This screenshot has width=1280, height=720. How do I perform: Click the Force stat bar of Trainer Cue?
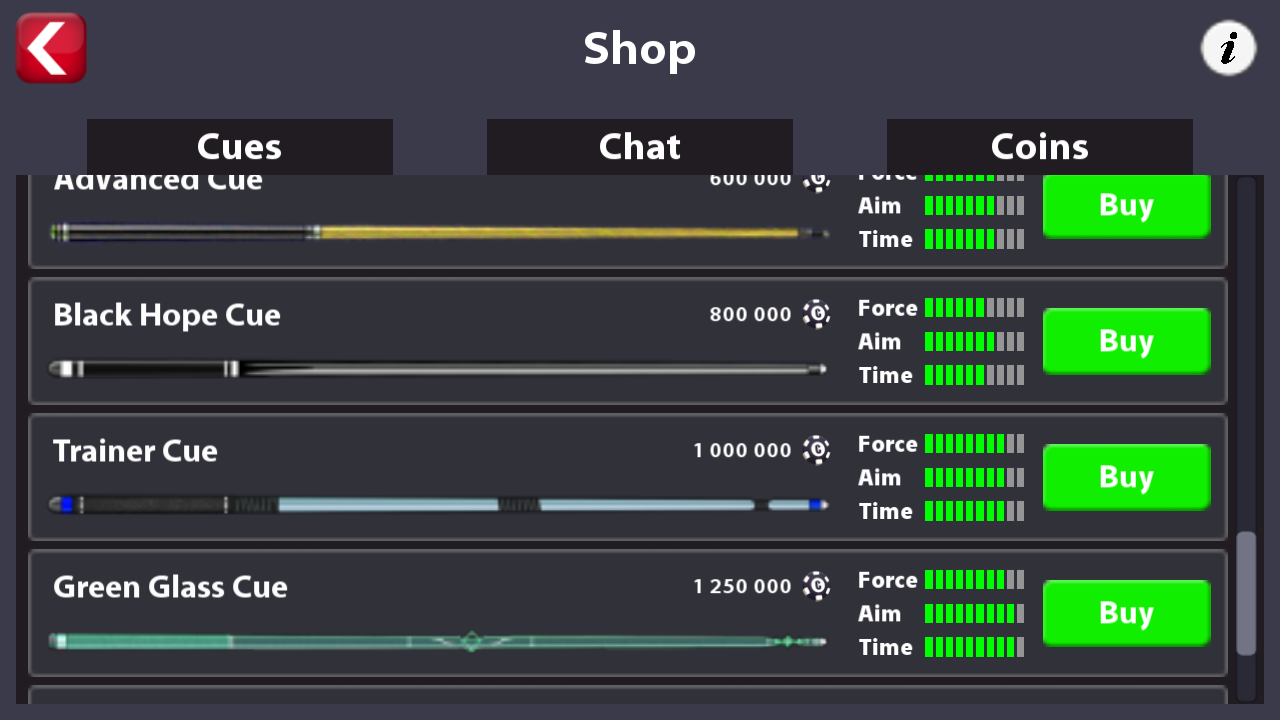point(975,443)
